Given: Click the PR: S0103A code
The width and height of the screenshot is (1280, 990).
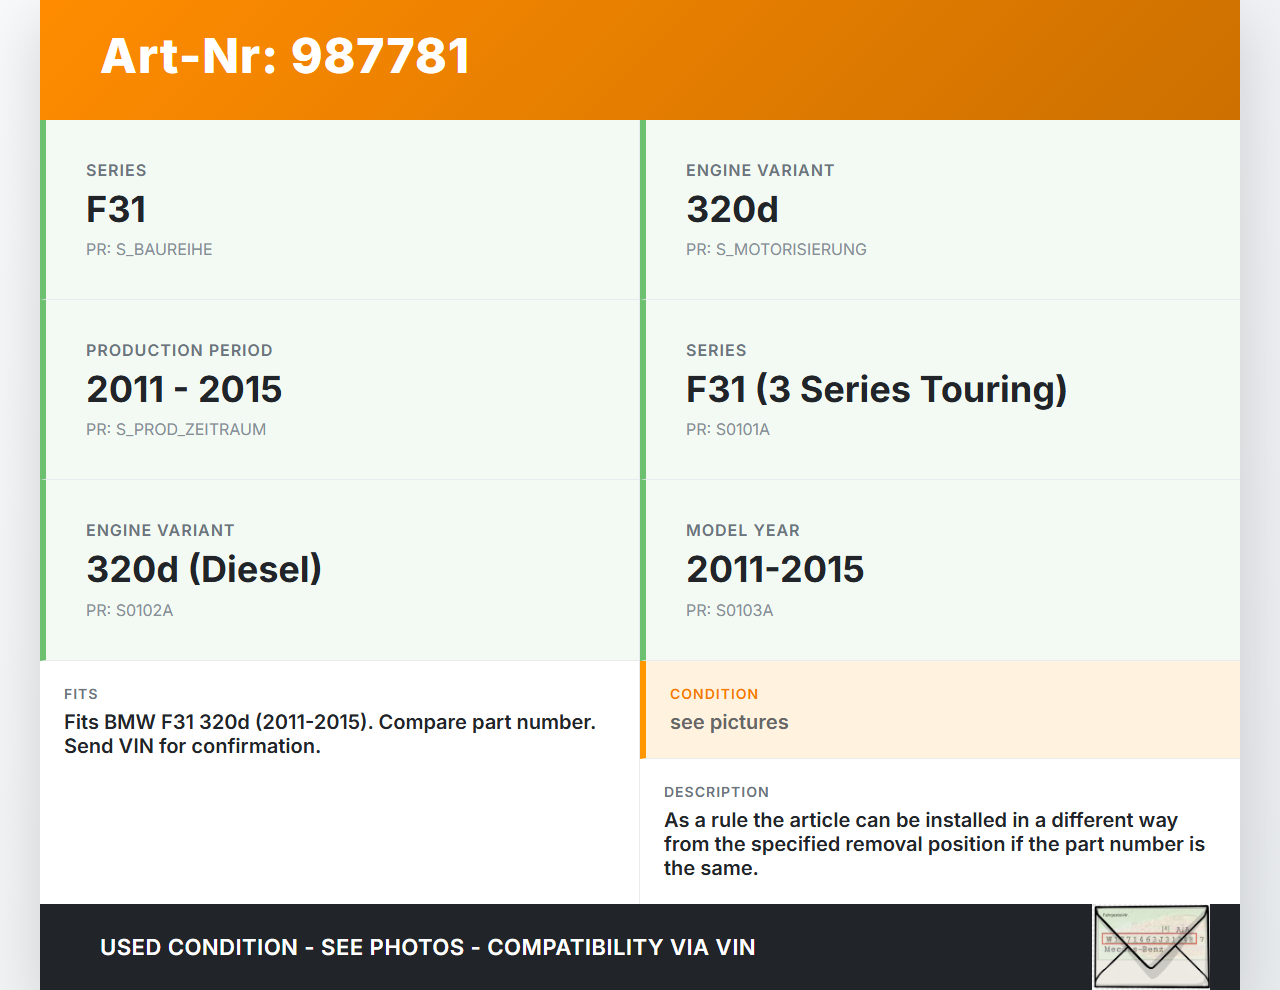Looking at the screenshot, I should (x=730, y=611).
